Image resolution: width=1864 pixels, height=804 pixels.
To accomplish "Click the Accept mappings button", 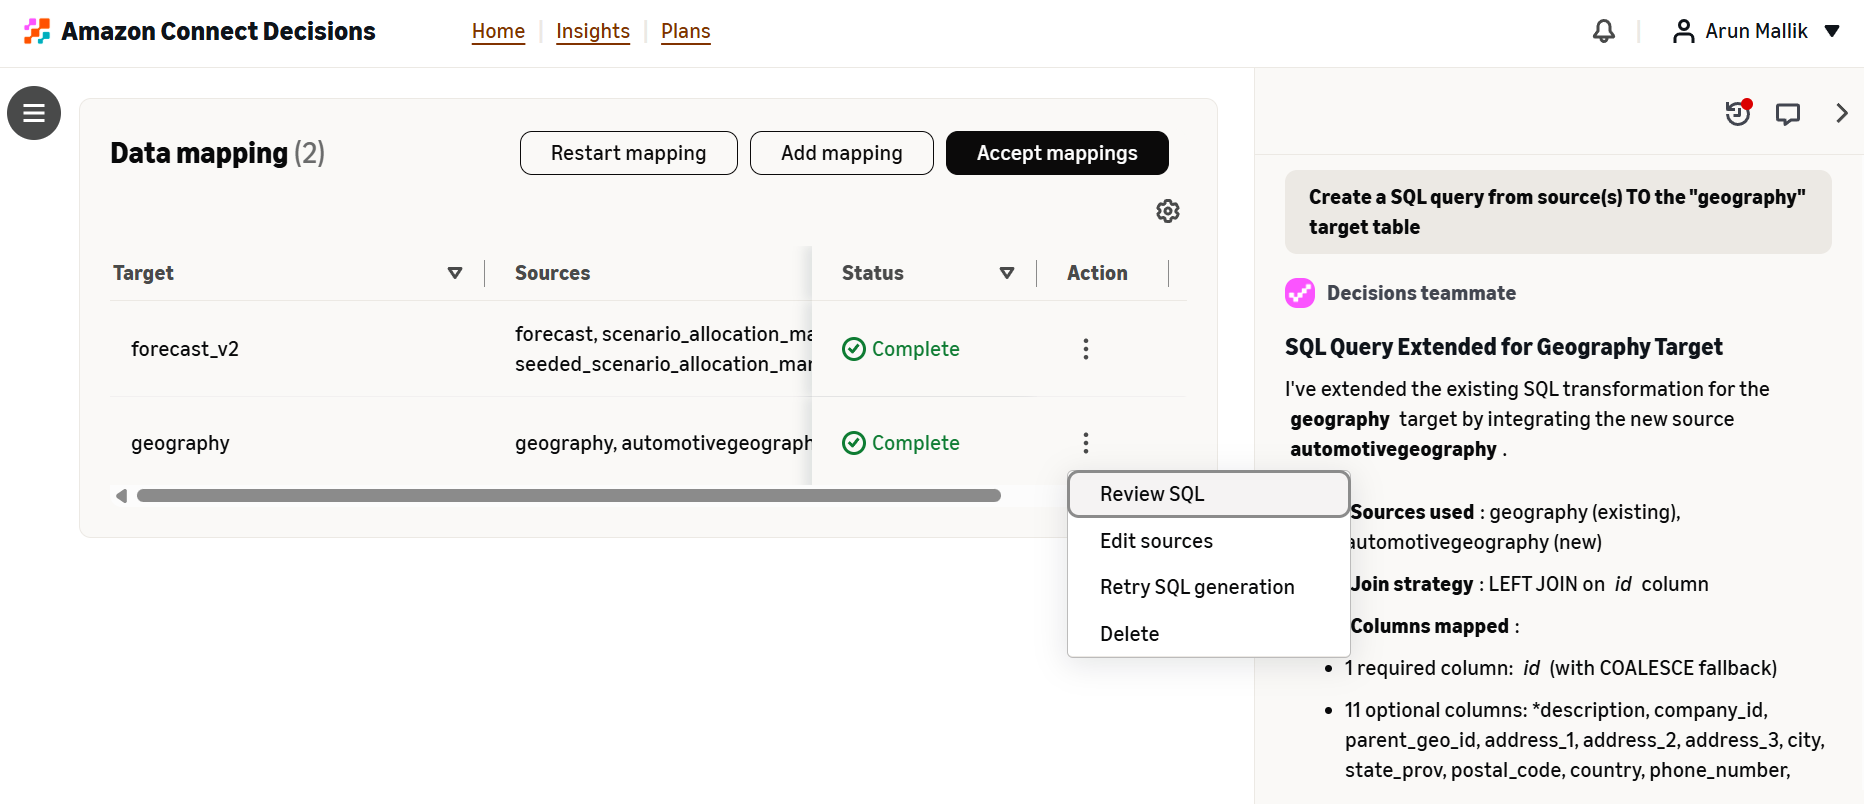I will point(1057,153).
